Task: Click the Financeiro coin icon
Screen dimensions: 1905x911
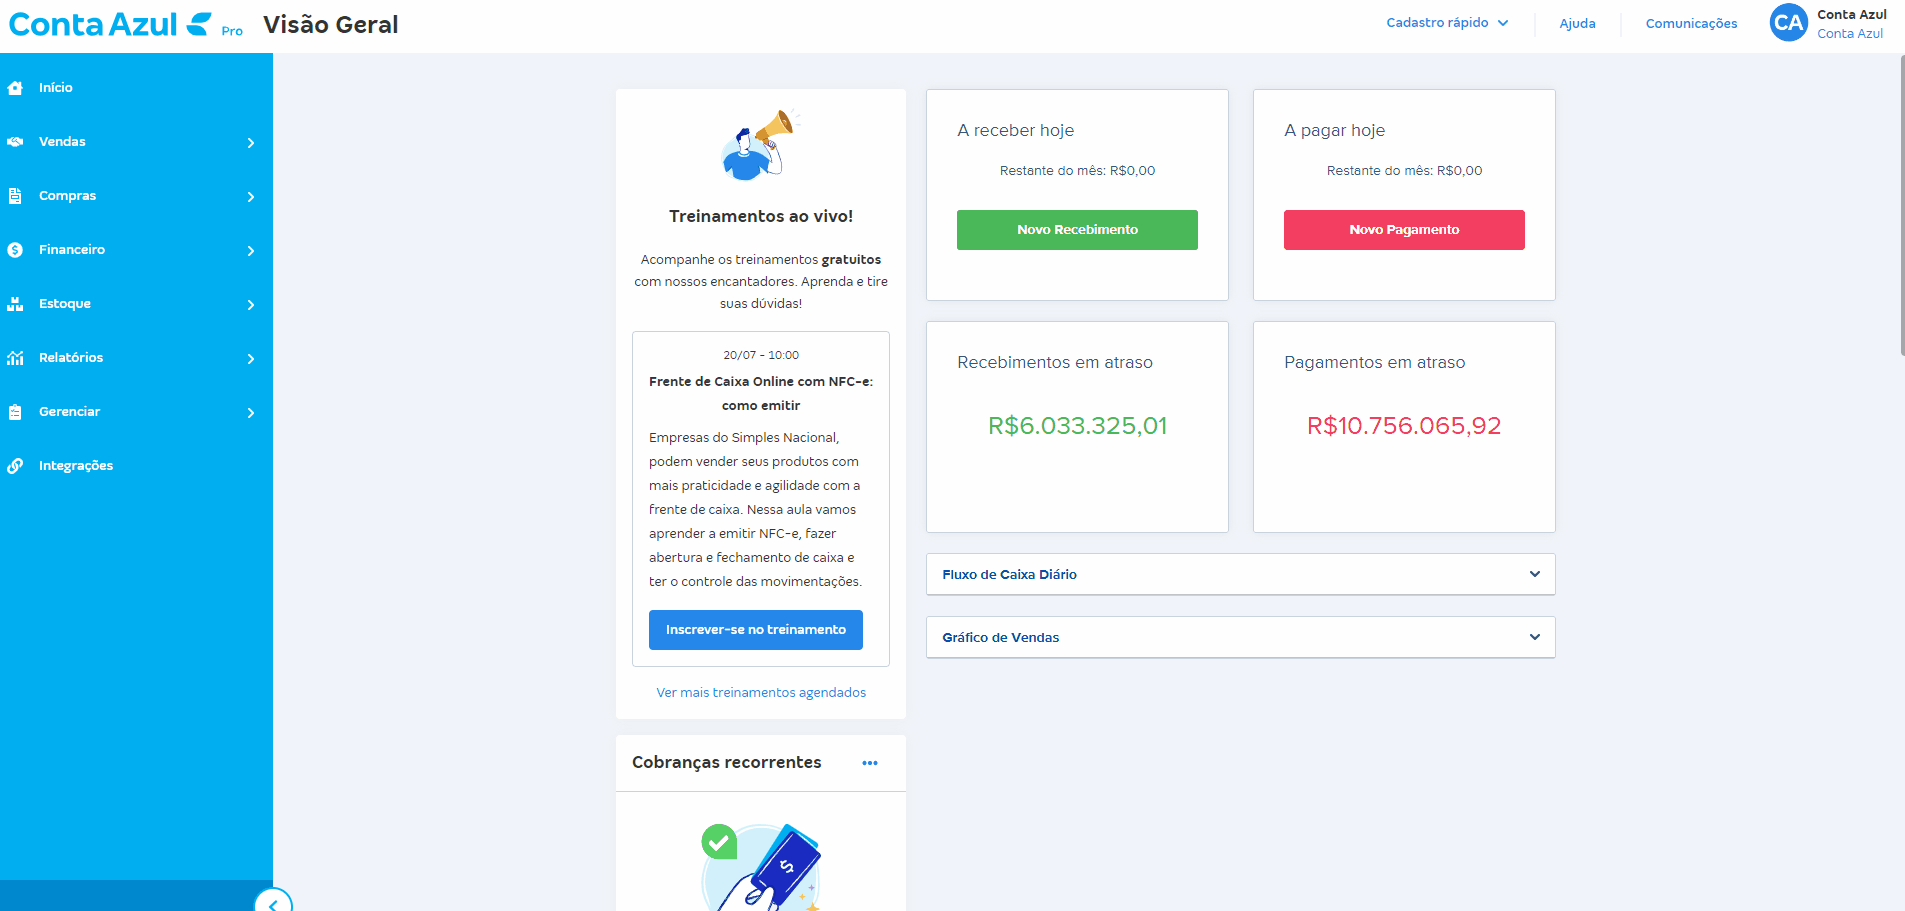Action: tap(15, 250)
